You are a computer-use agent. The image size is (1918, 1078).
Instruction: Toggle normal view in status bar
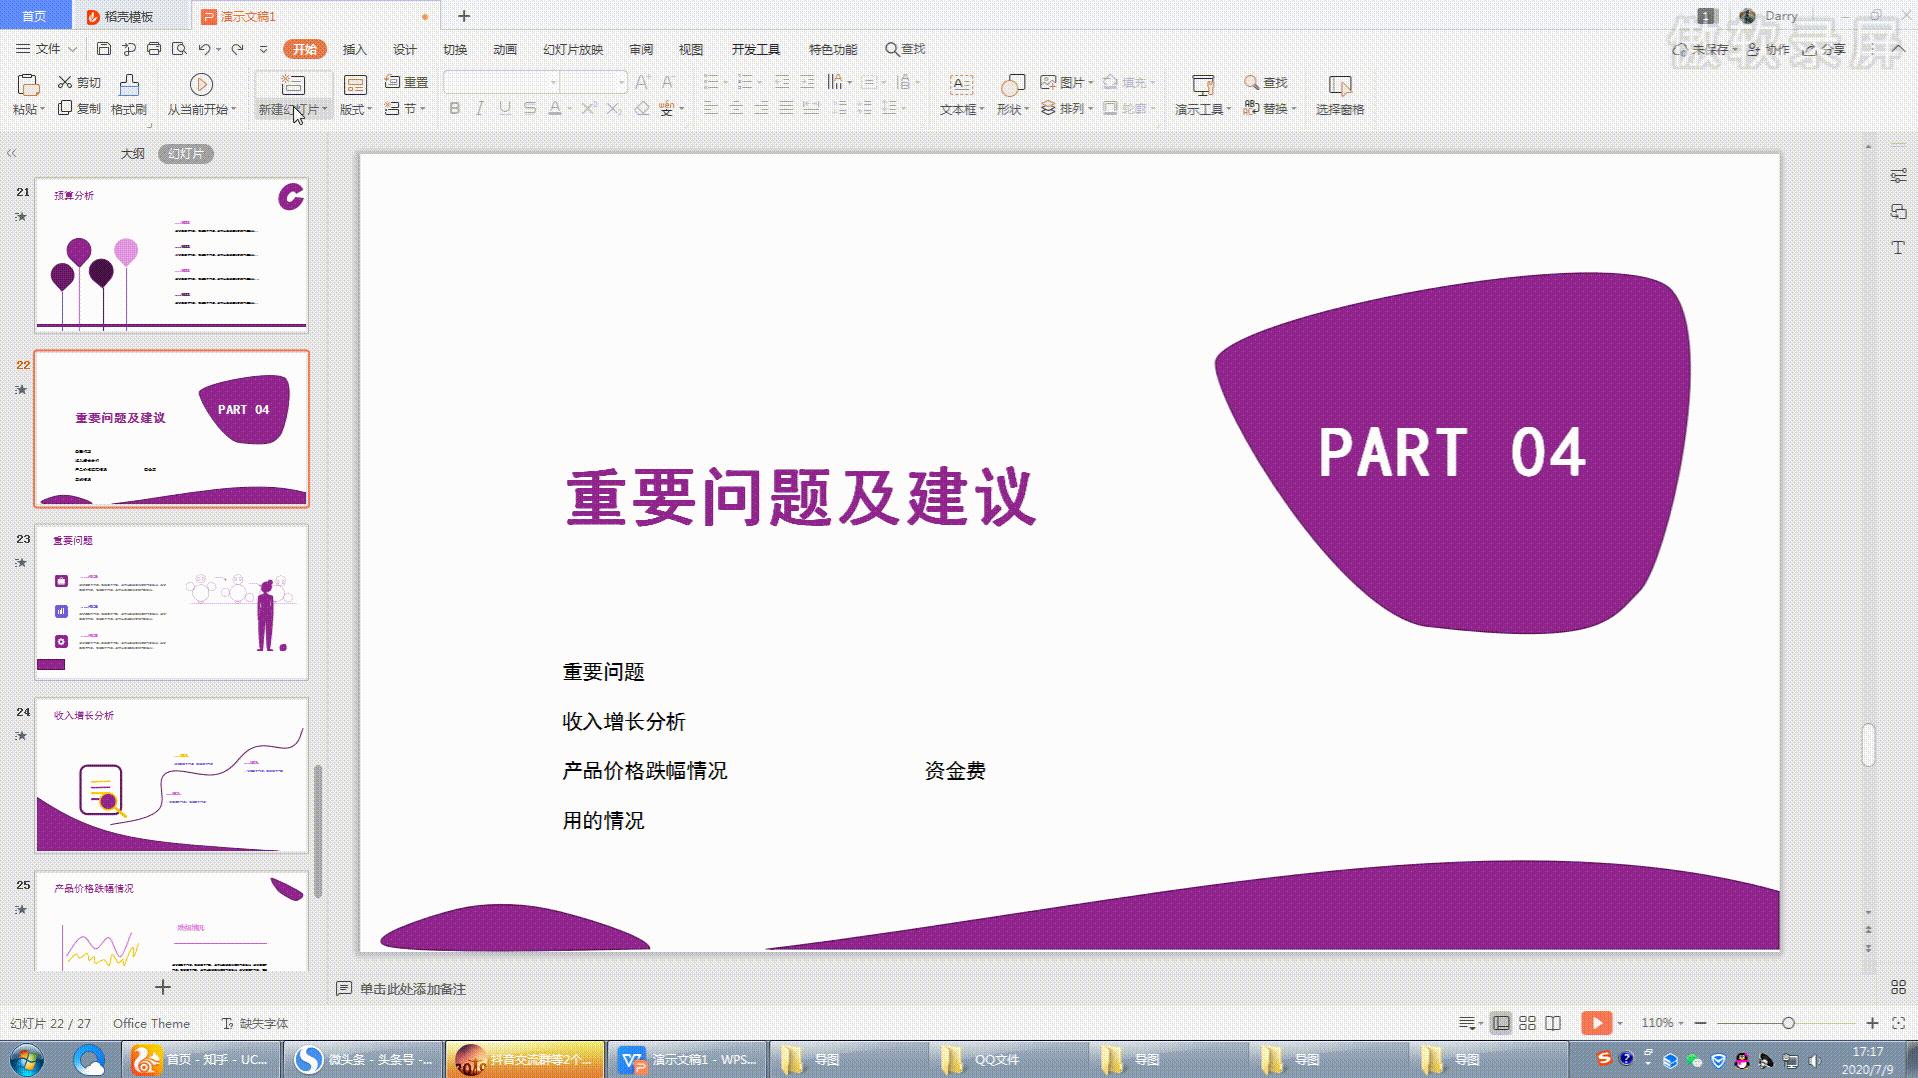click(x=1501, y=1023)
